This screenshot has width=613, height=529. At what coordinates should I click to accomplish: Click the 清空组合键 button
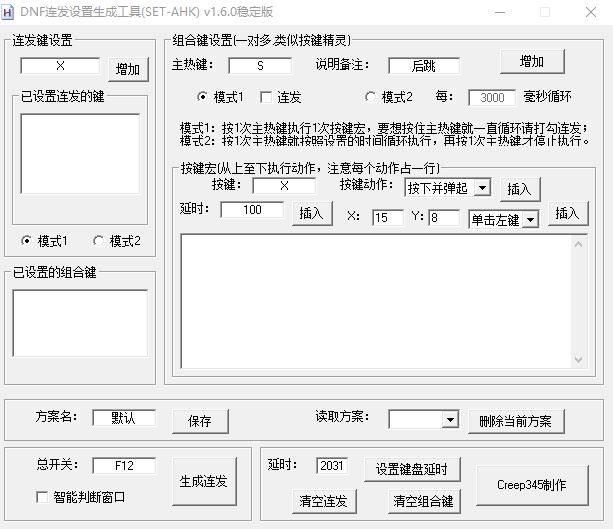424,501
